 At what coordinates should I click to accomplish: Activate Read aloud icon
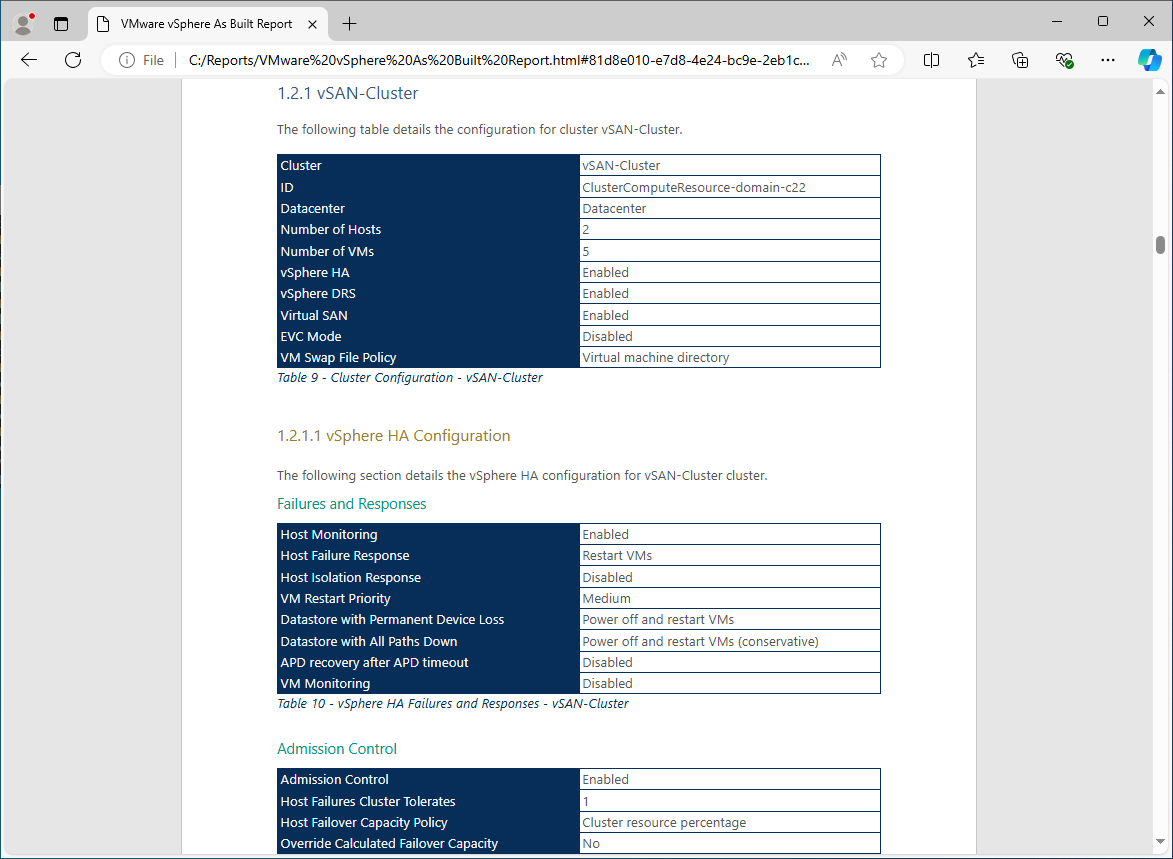[x=839, y=60]
